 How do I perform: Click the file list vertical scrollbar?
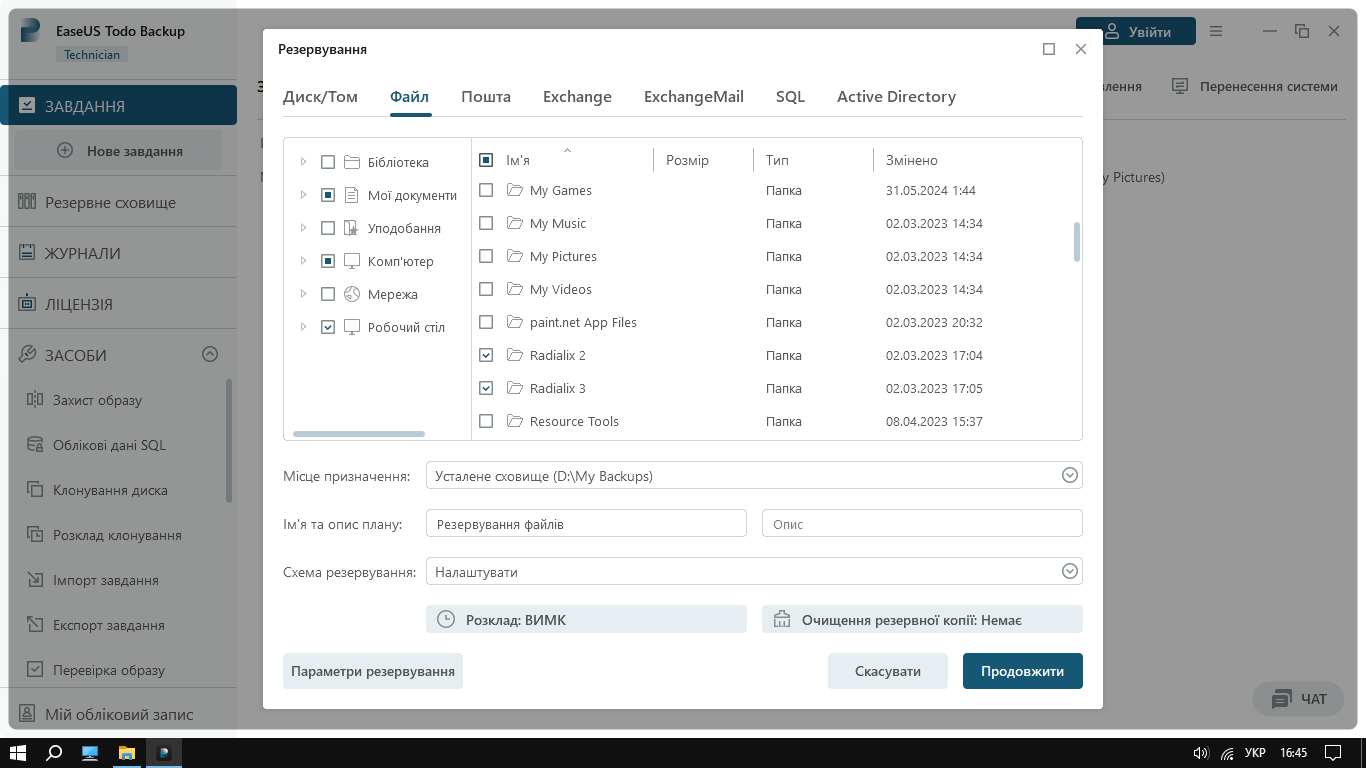1077,242
